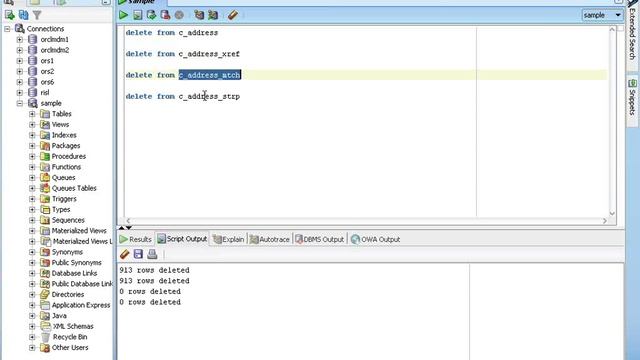Select the Triggers folder in tree

[x=64, y=199]
